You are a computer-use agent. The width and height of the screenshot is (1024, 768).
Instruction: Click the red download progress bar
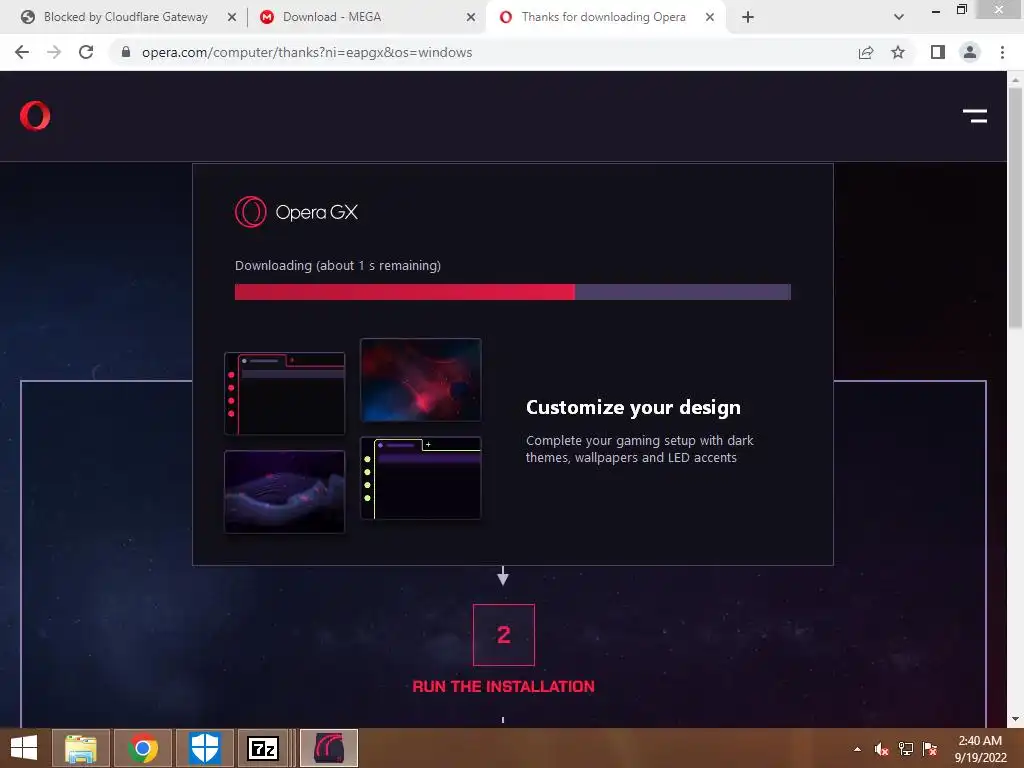click(x=405, y=292)
